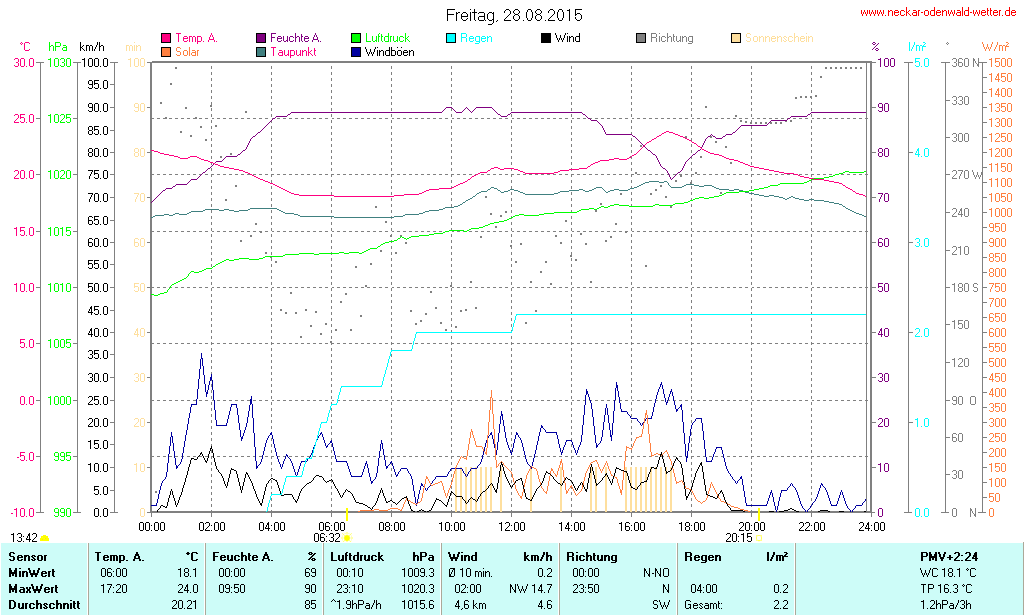The height and width of the screenshot is (615, 1024).
Task: Click the sun icon beside 13:42
Action: [x=45, y=538]
